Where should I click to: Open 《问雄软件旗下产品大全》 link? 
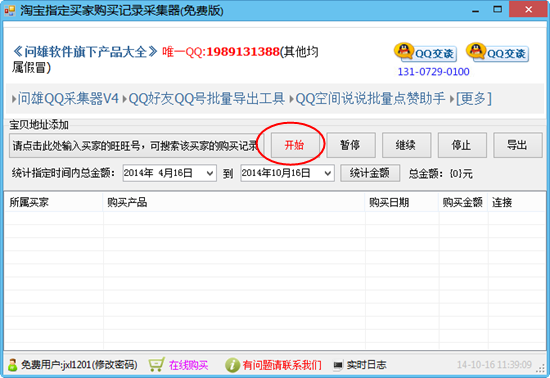tap(85, 52)
